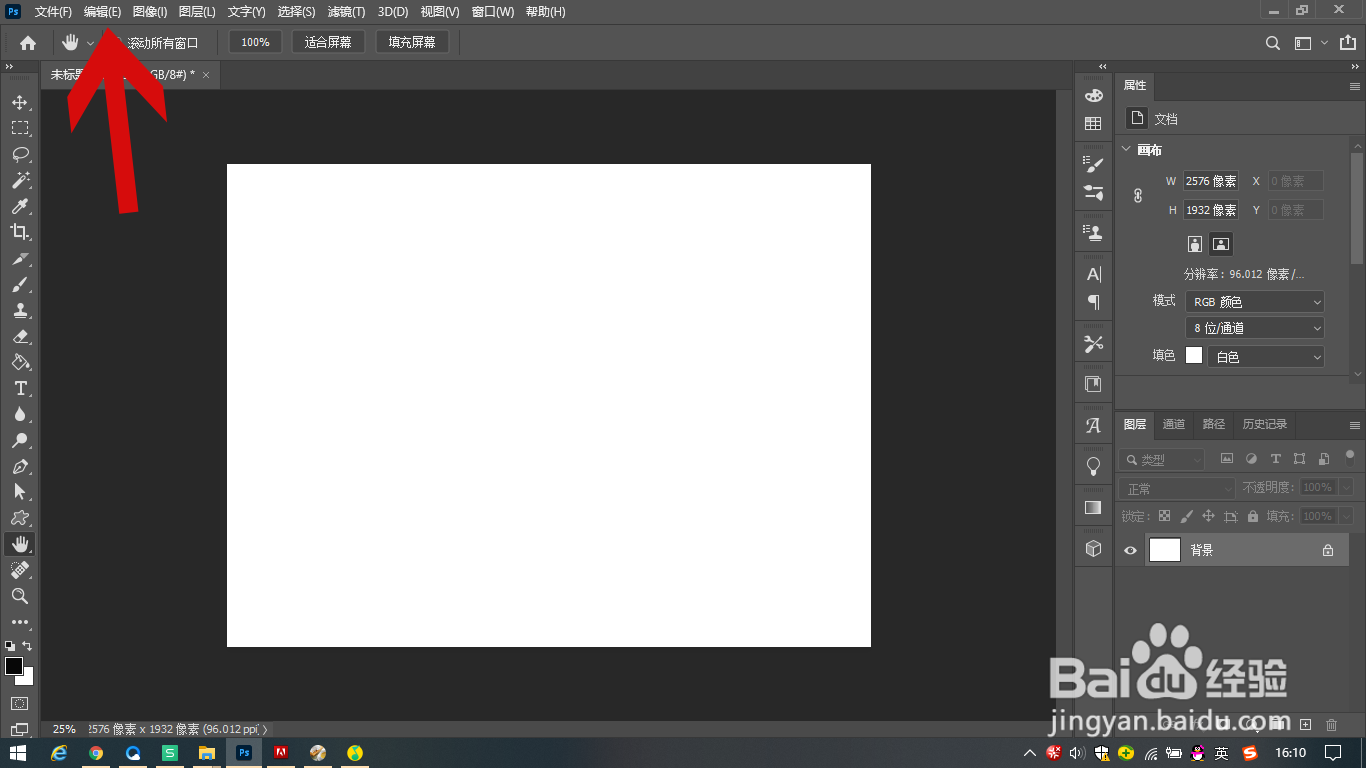Open the Paragraph panel icon
Screen dimensions: 1366x768
(x=1093, y=302)
